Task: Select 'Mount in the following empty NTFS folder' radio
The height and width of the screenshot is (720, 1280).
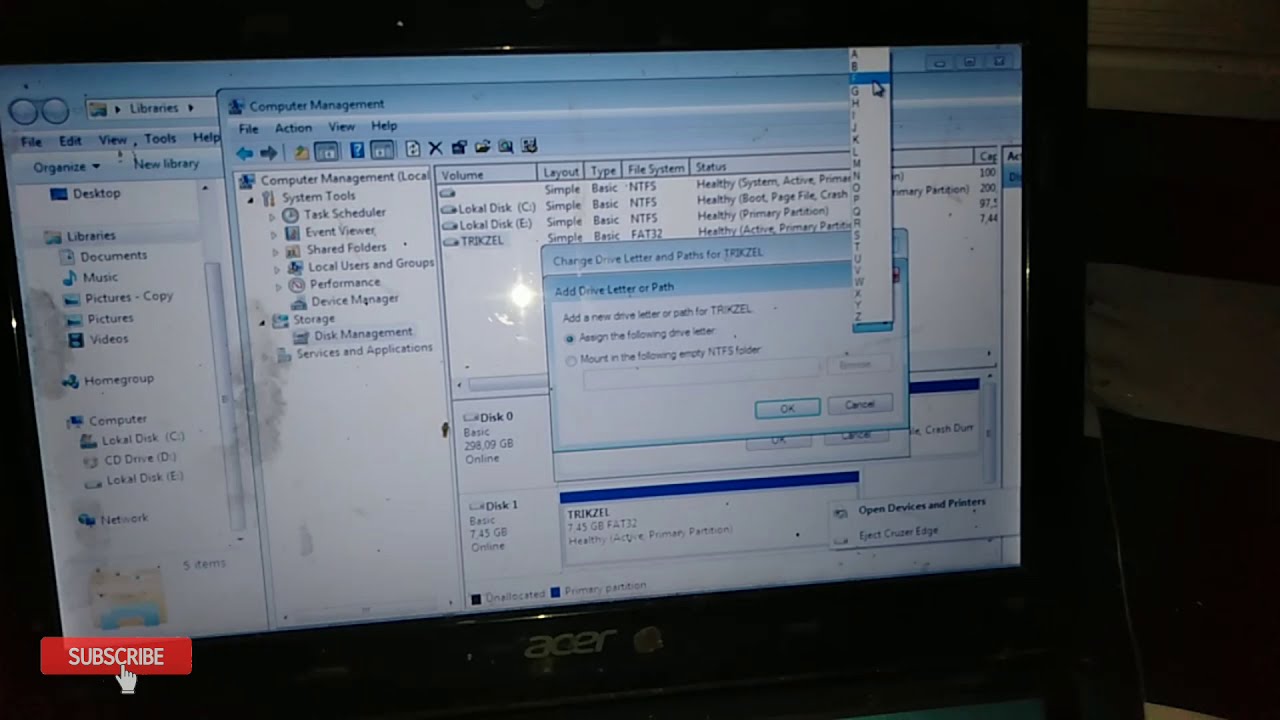Action: point(571,360)
